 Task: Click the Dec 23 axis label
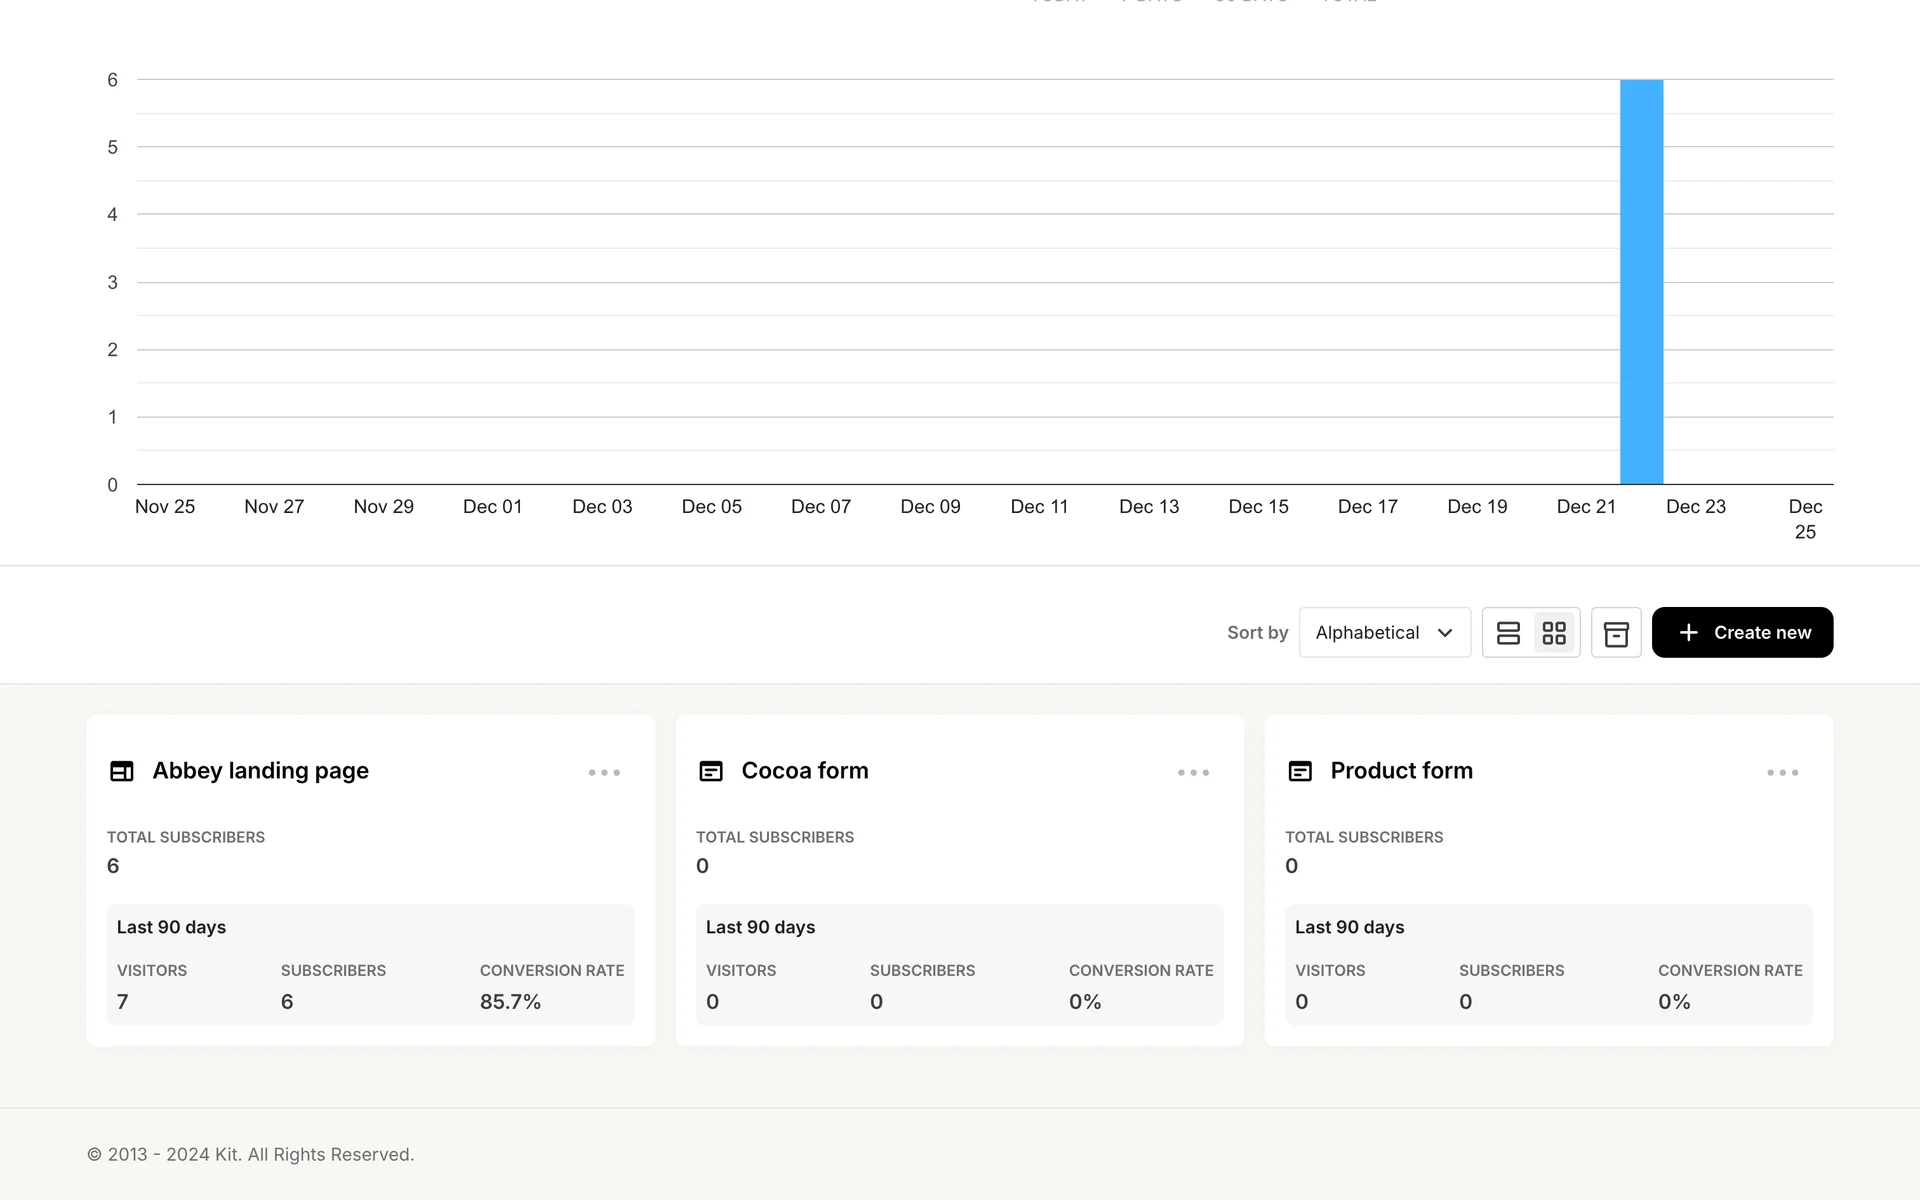(1695, 507)
